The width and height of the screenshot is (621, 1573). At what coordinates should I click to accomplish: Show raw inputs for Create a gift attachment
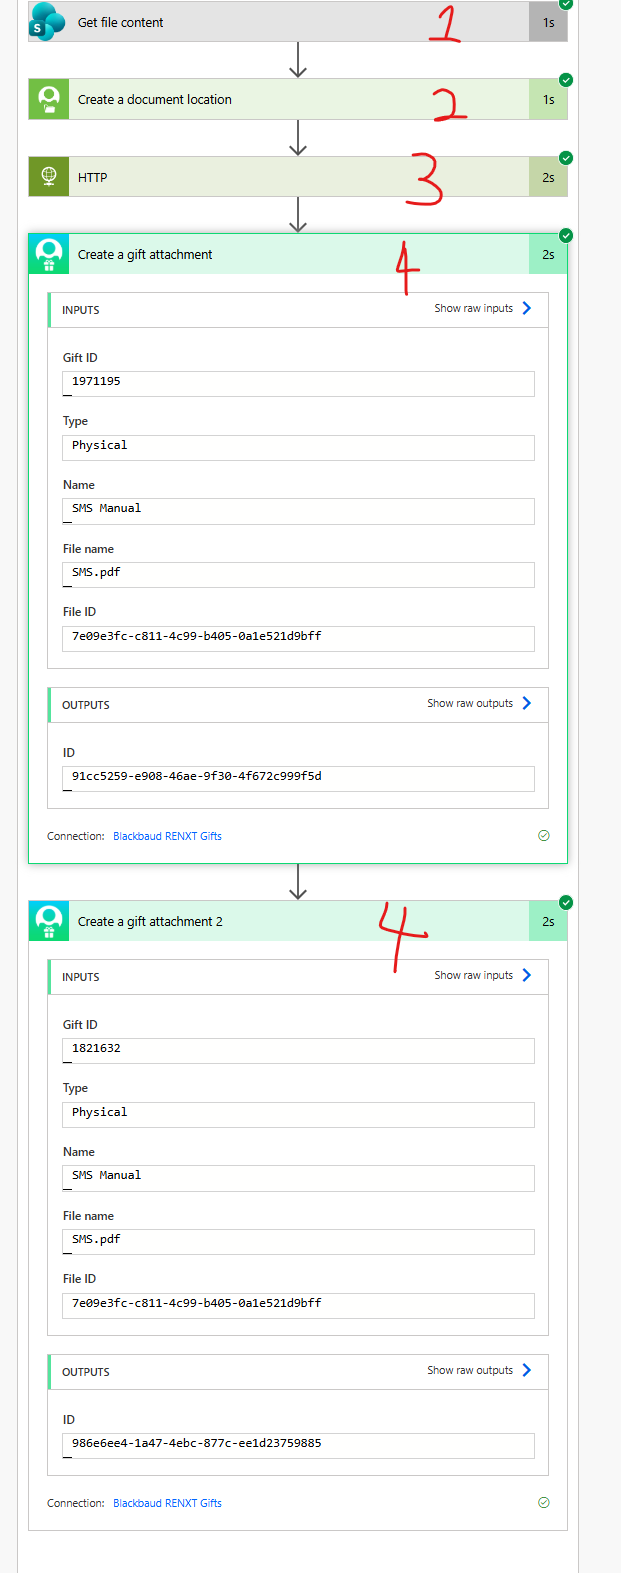pyautogui.click(x=483, y=308)
